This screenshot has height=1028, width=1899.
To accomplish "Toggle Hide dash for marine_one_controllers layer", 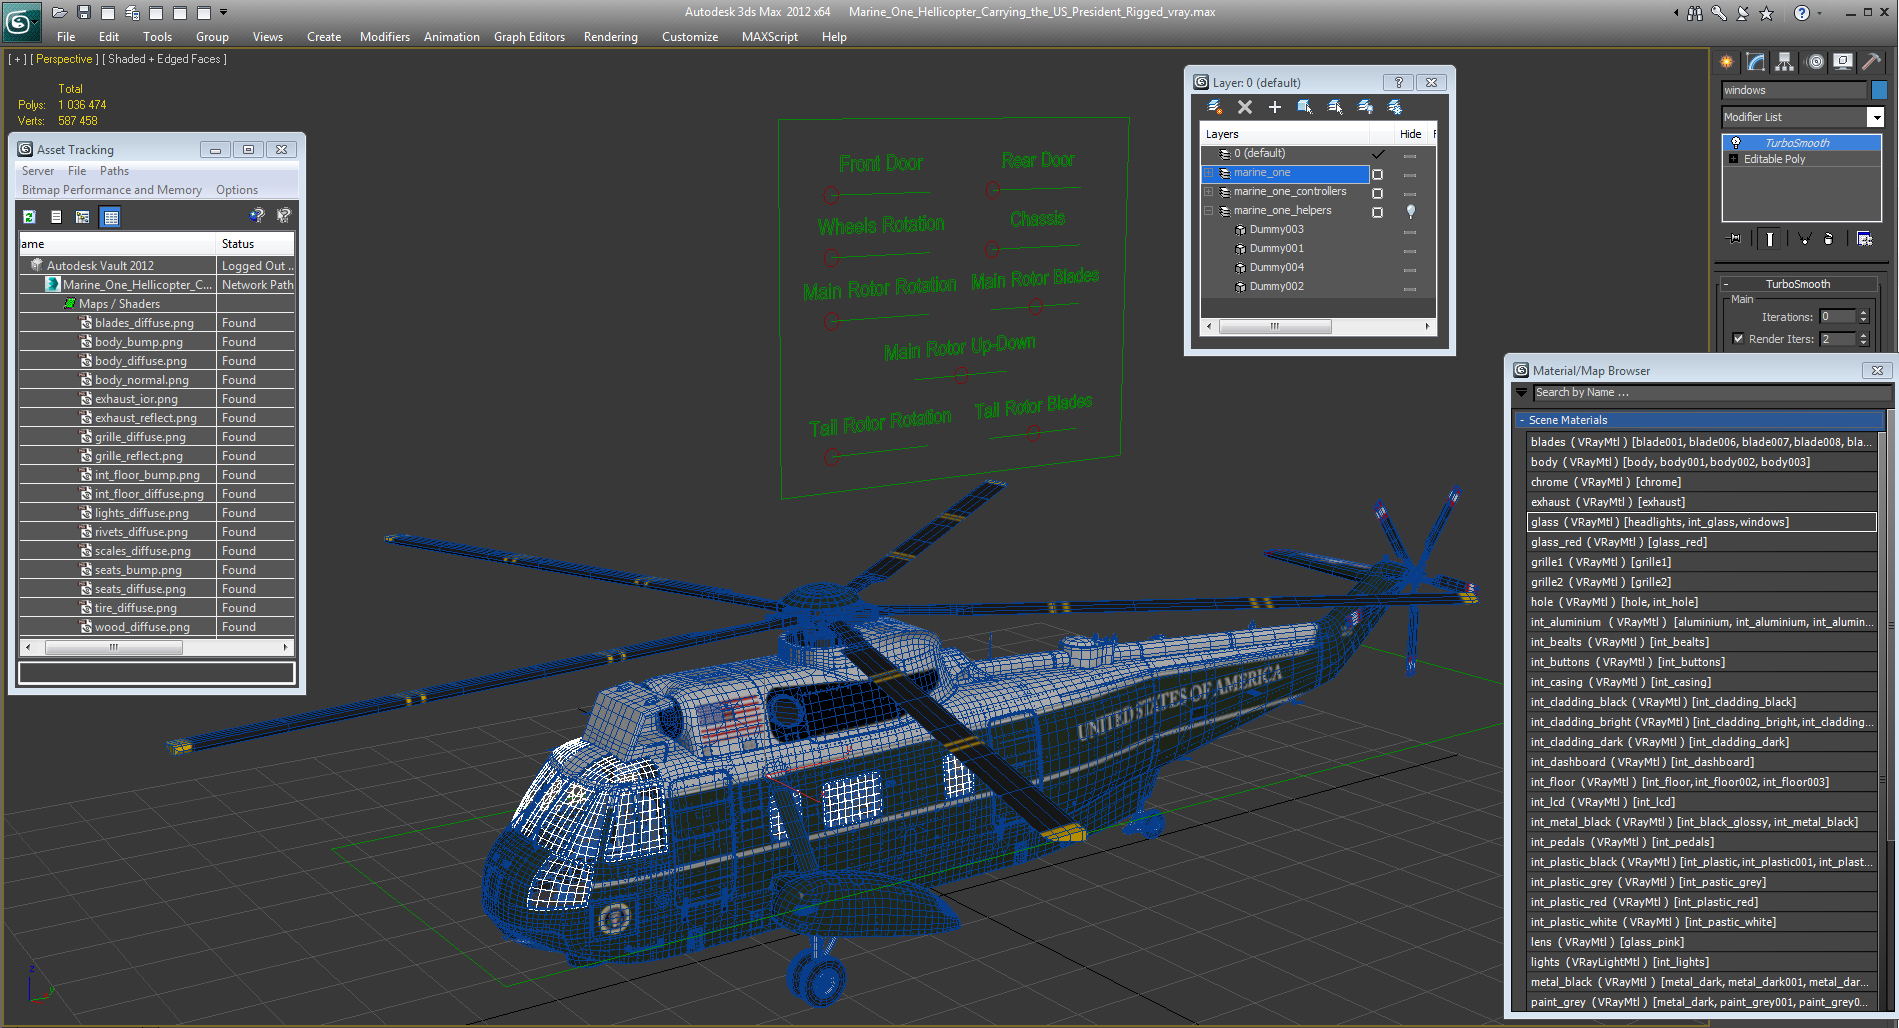I will 1410,193.
